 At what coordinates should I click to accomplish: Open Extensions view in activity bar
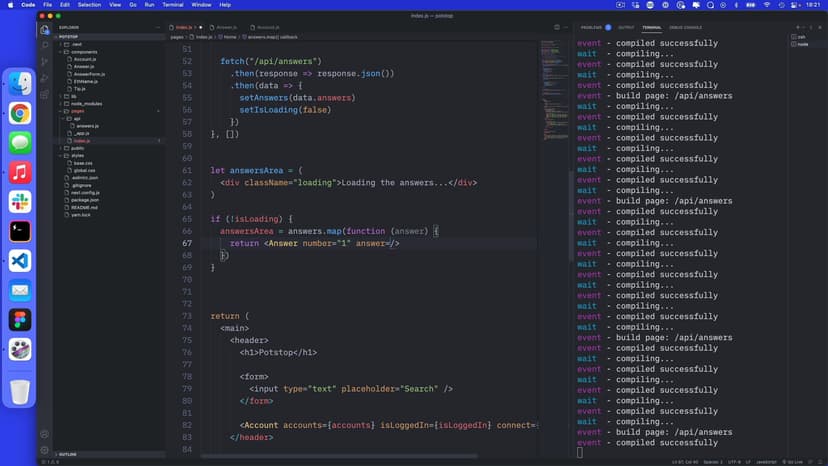45,94
